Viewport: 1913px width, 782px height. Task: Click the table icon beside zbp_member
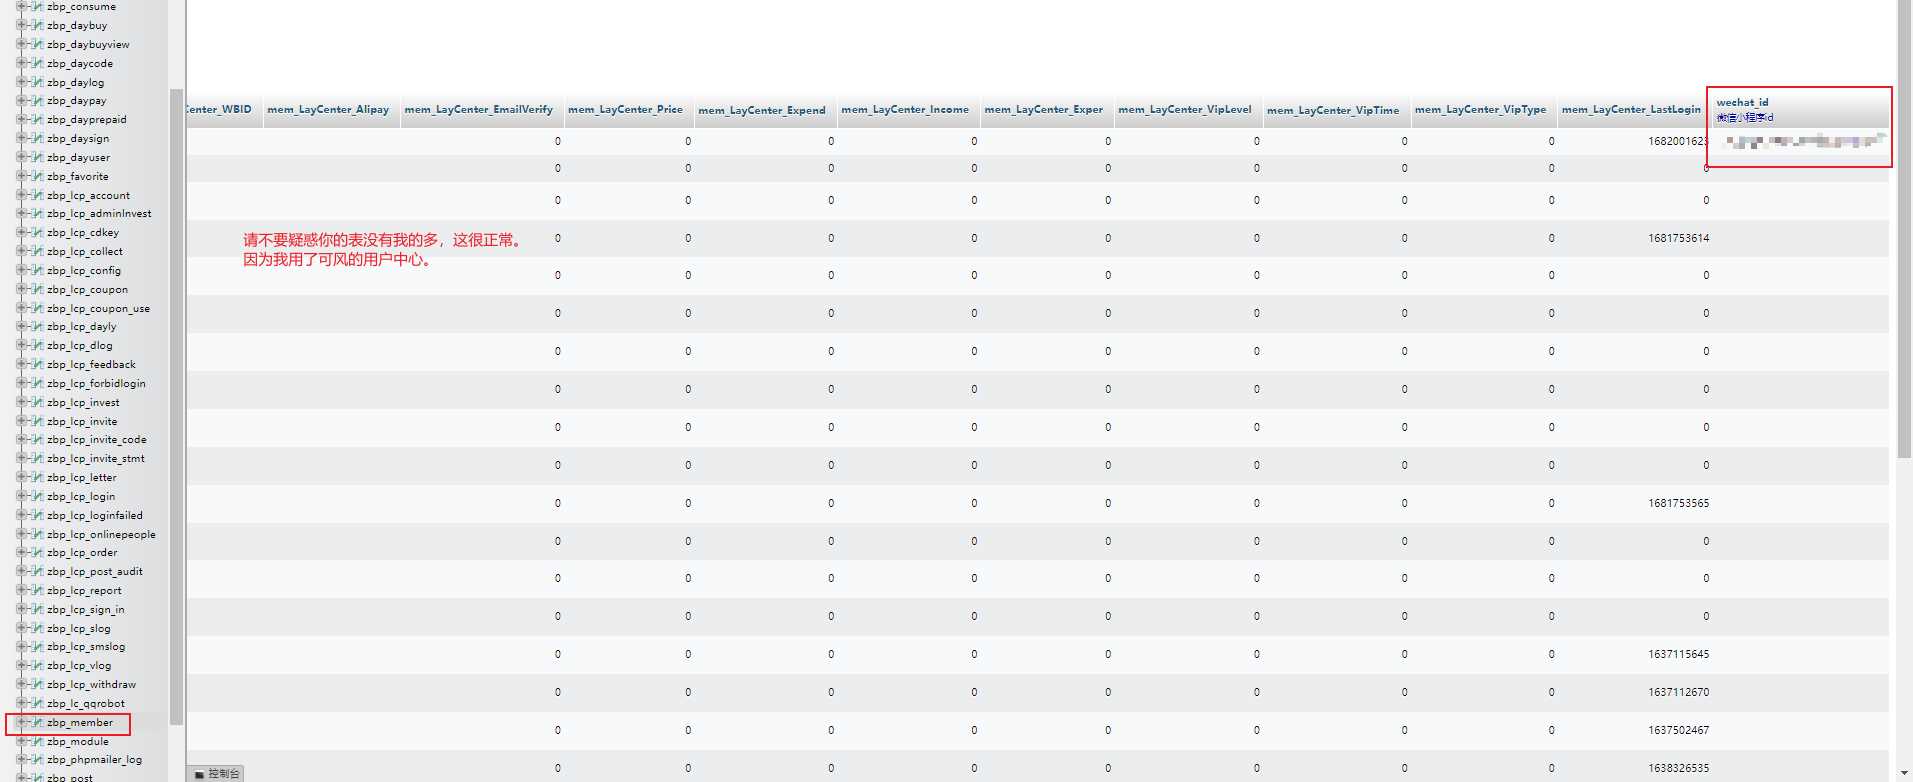37,723
